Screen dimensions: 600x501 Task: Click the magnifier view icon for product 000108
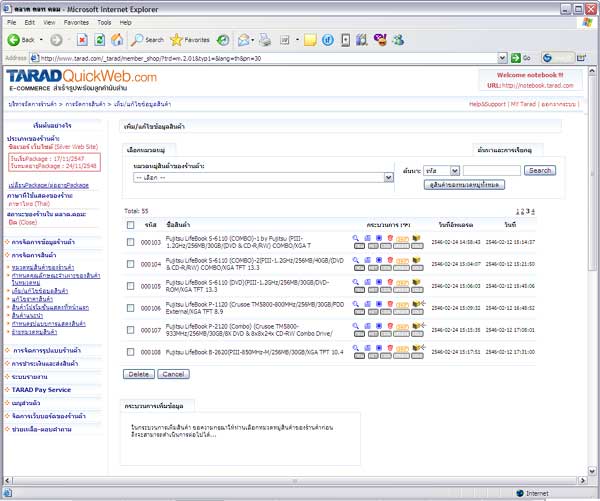point(355,348)
